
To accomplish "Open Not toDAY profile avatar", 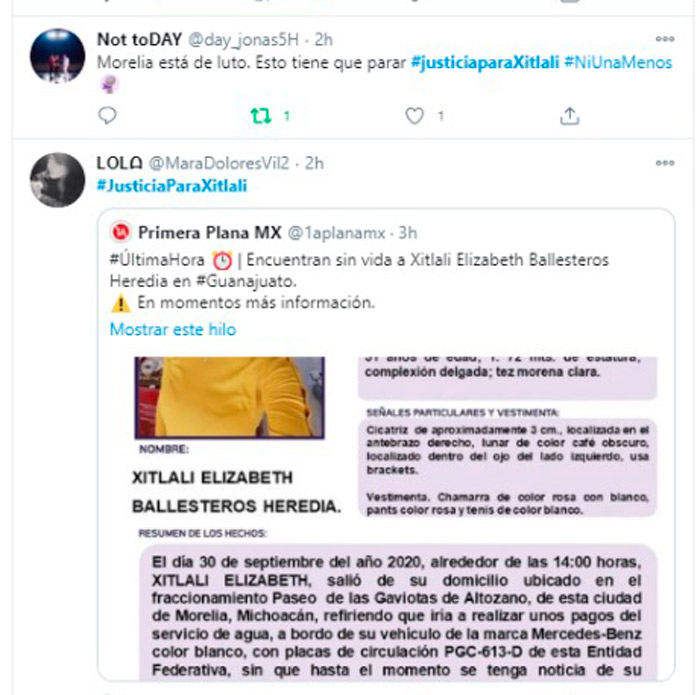I will tap(57, 56).
